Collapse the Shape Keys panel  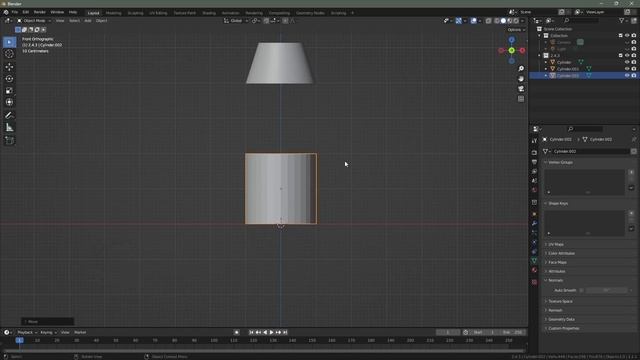tap(558, 203)
